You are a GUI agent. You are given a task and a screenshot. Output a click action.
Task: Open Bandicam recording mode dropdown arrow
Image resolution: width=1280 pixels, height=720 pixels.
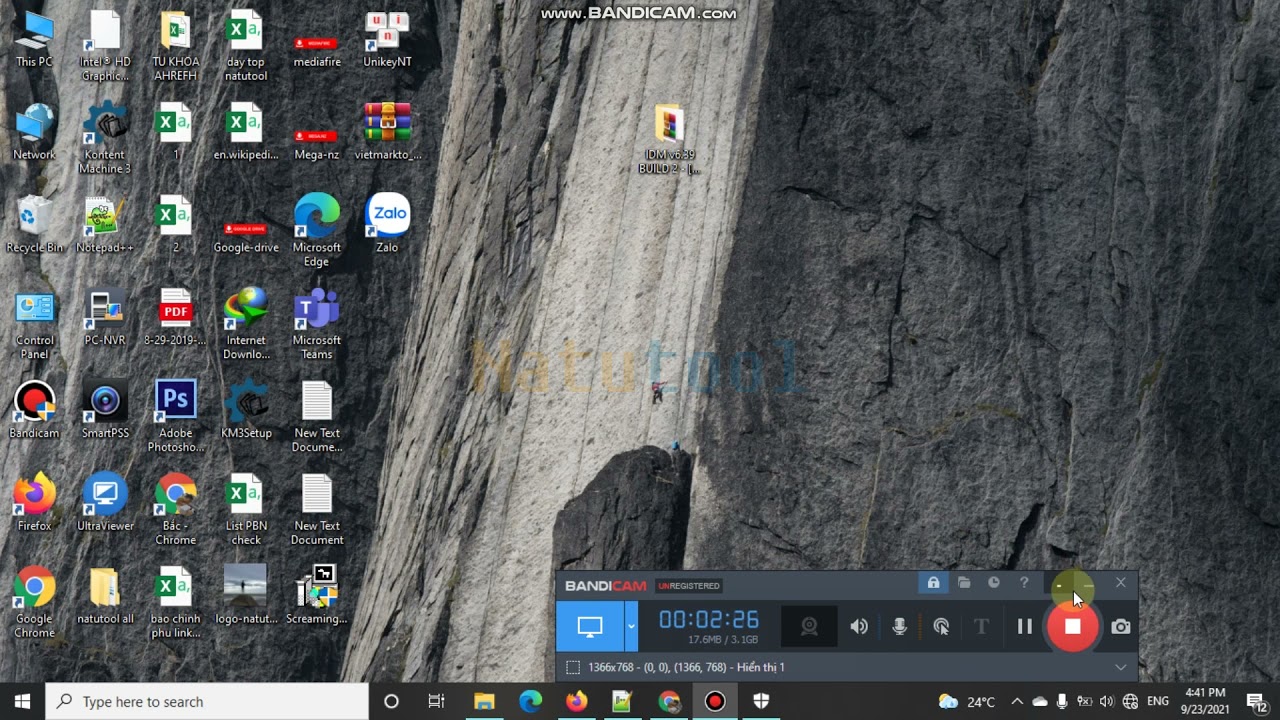tap(631, 627)
